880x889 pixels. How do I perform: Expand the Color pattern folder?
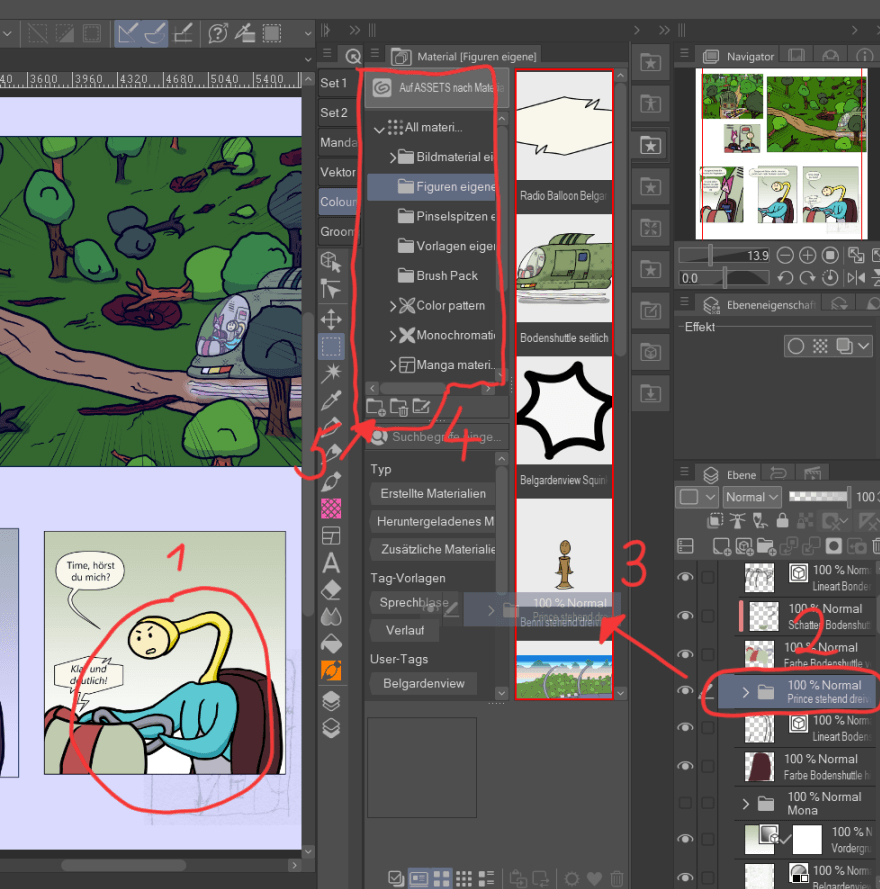tap(393, 306)
